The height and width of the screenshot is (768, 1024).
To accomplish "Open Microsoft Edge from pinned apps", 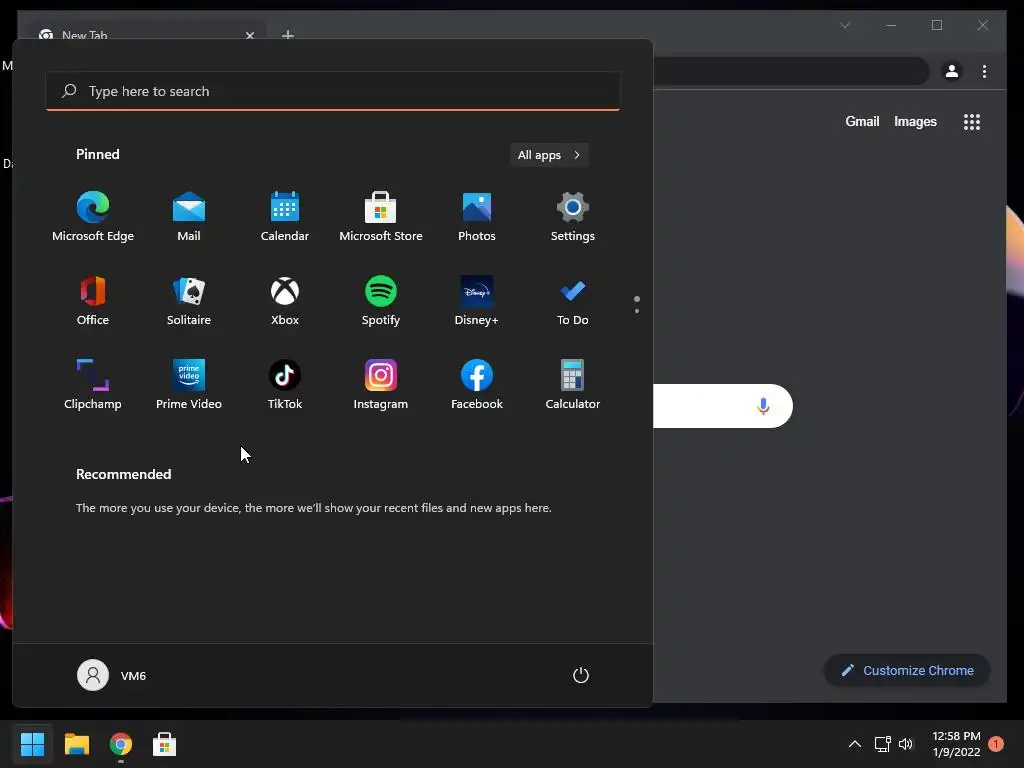I will click(x=93, y=217).
